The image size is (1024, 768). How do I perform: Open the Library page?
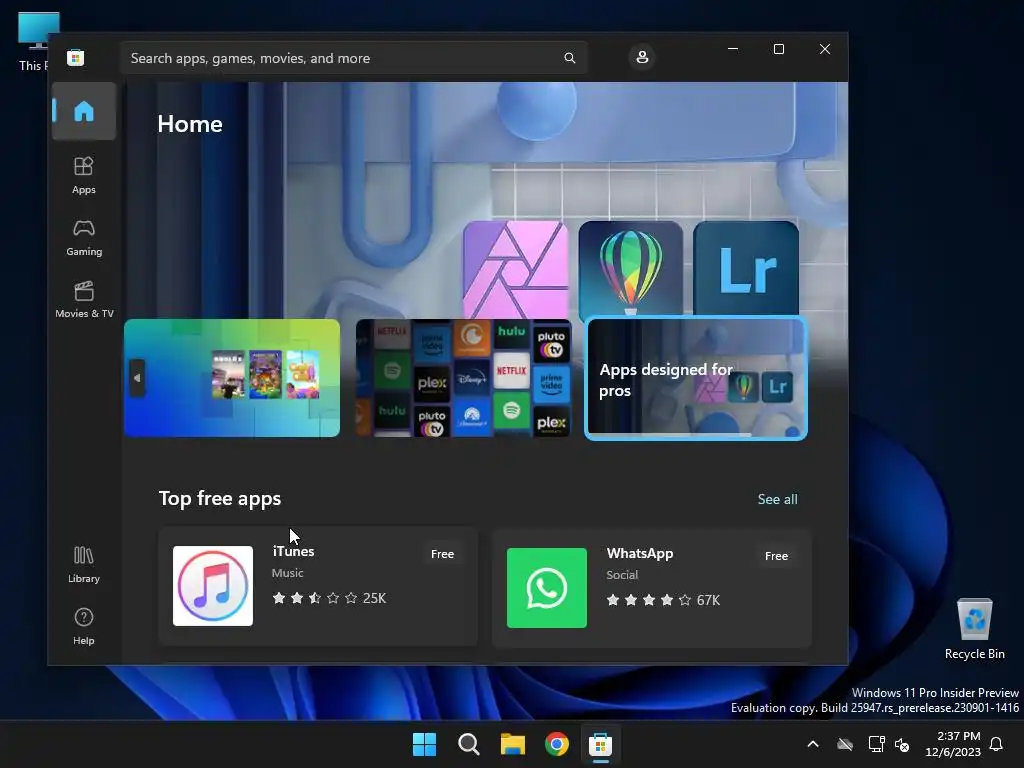pyautogui.click(x=84, y=565)
